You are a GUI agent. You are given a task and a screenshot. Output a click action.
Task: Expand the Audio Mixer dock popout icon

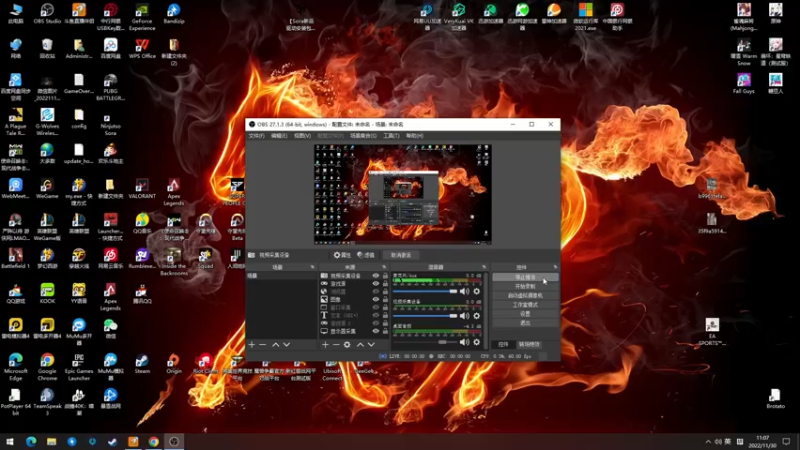485,267
